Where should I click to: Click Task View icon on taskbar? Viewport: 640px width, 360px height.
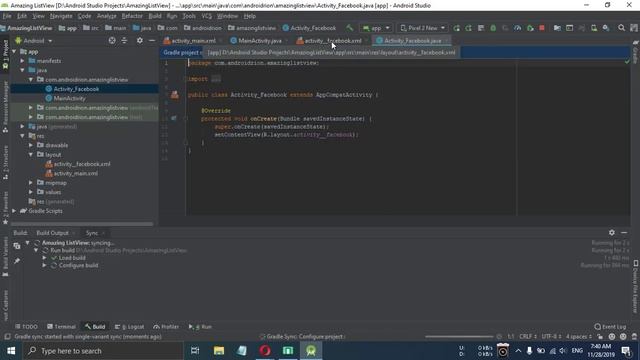tap(195, 351)
